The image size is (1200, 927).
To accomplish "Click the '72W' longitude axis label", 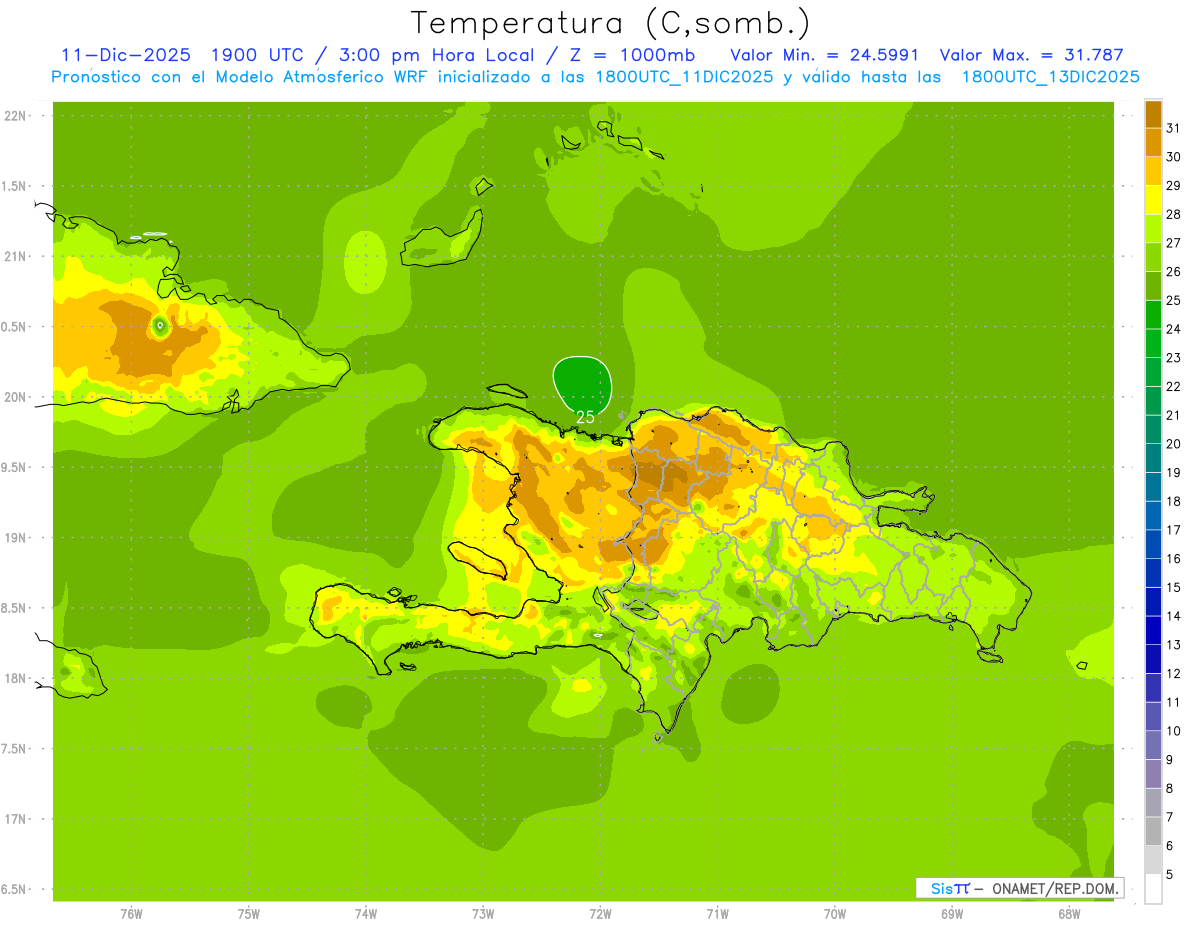I will click(x=600, y=914).
